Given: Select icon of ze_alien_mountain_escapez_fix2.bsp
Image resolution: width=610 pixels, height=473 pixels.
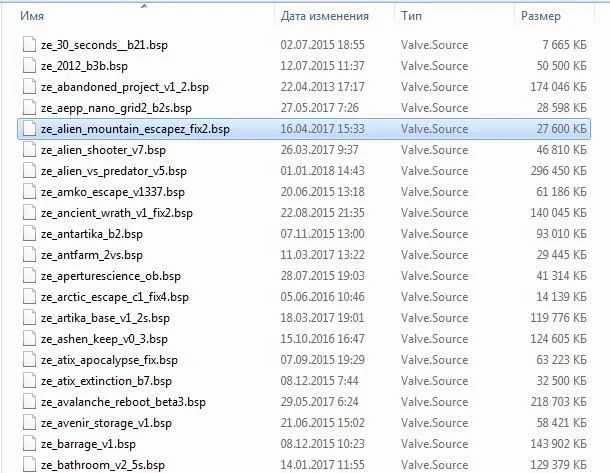Looking at the screenshot, I should 28,129.
